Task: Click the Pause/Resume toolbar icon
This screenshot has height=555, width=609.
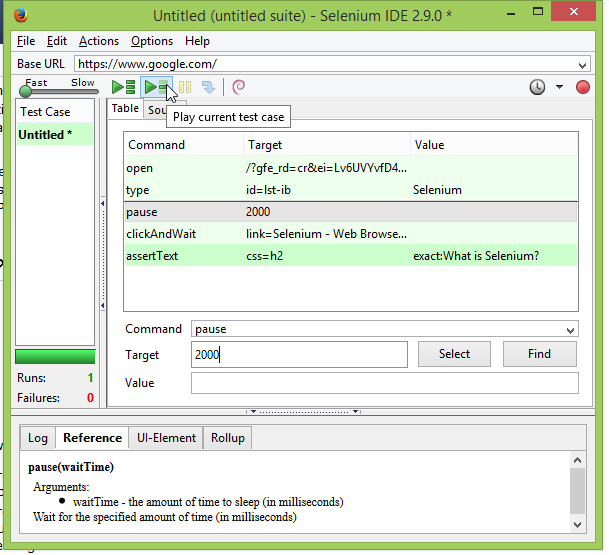Action: click(185, 87)
